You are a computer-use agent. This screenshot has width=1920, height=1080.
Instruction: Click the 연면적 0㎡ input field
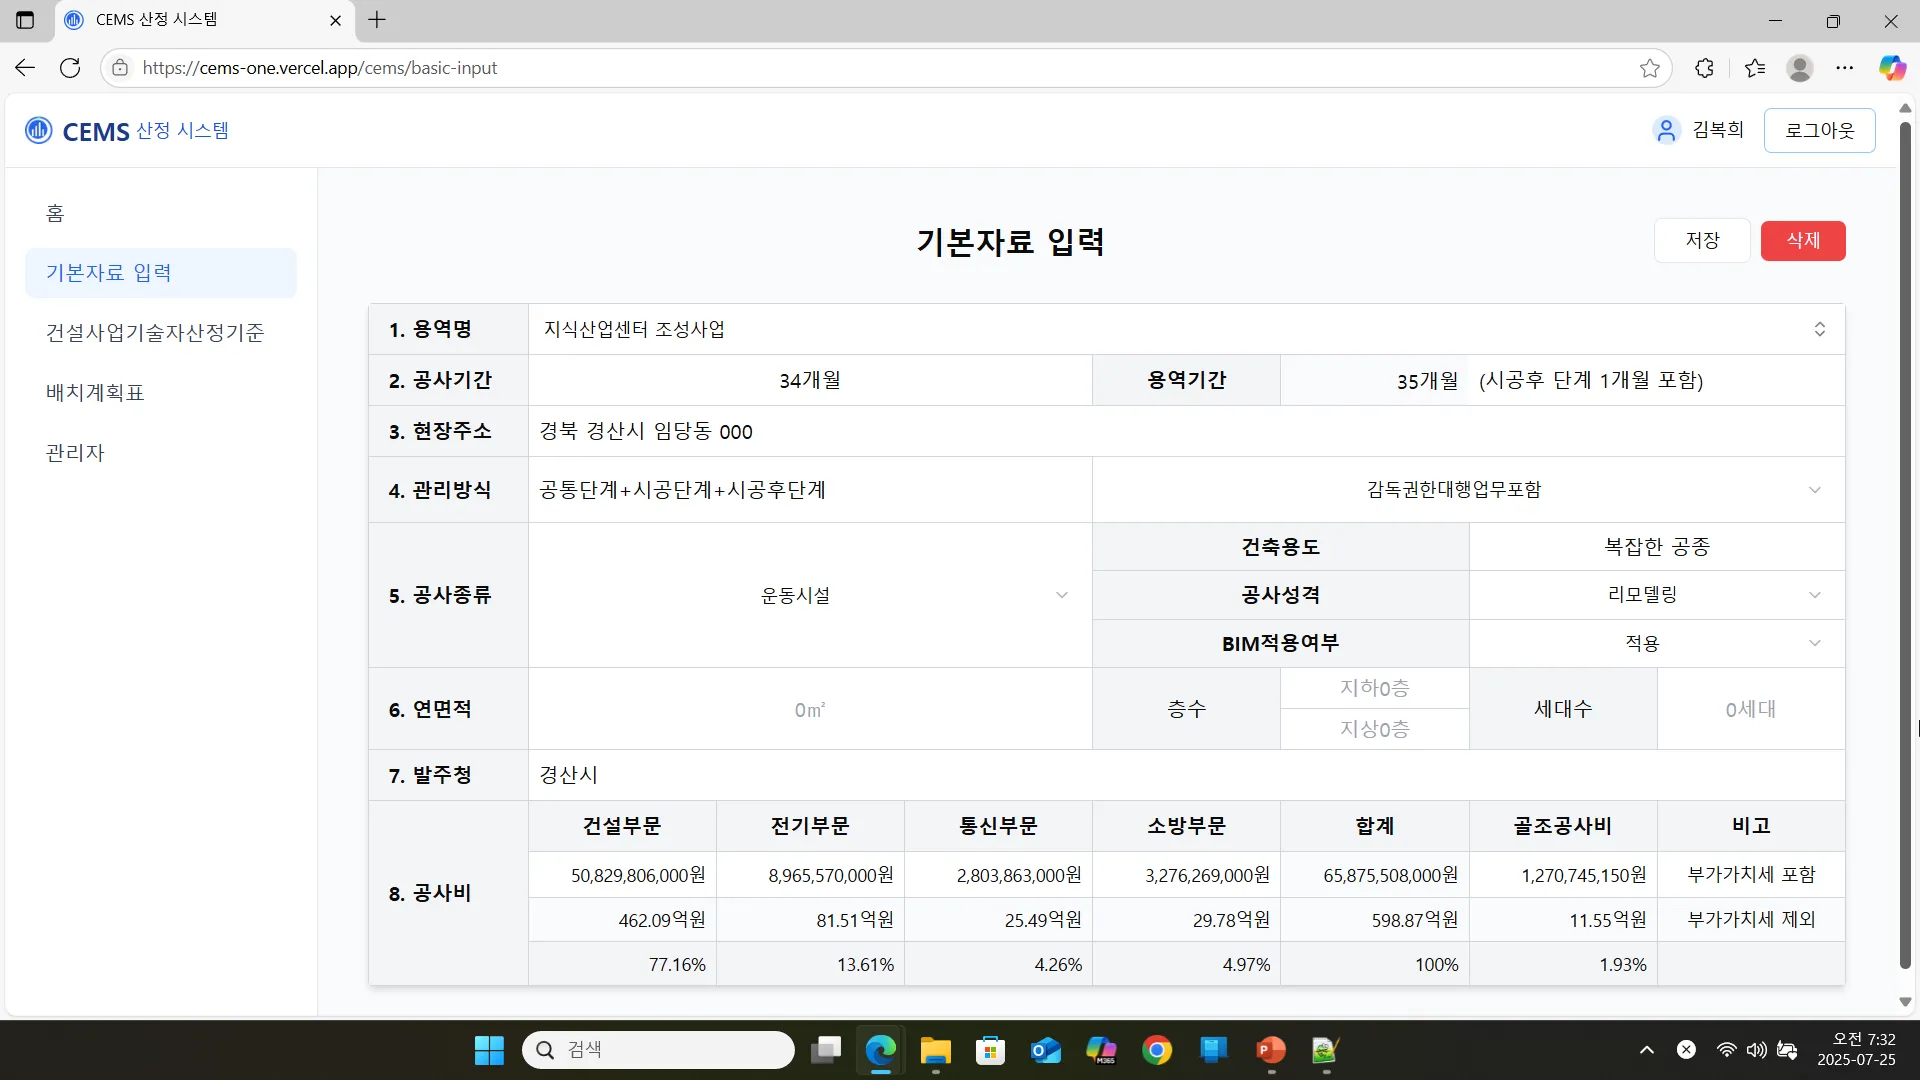click(x=810, y=709)
